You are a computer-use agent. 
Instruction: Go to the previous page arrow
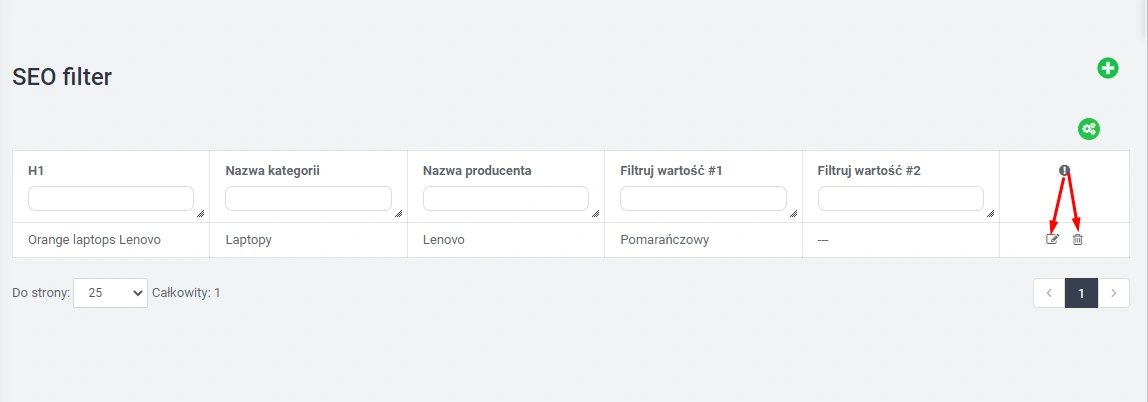[x=1049, y=293]
